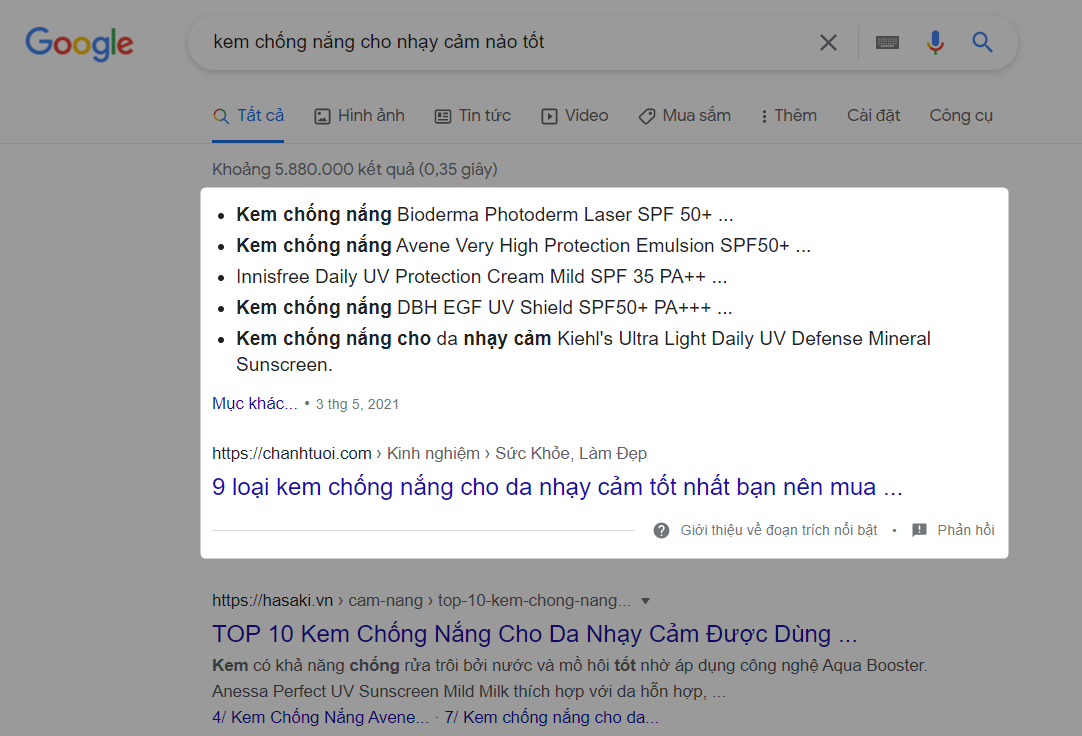1082x736 pixels.
Task: Click 'DBH EGF UV Shield SPF50+' list item
Action: (484, 308)
